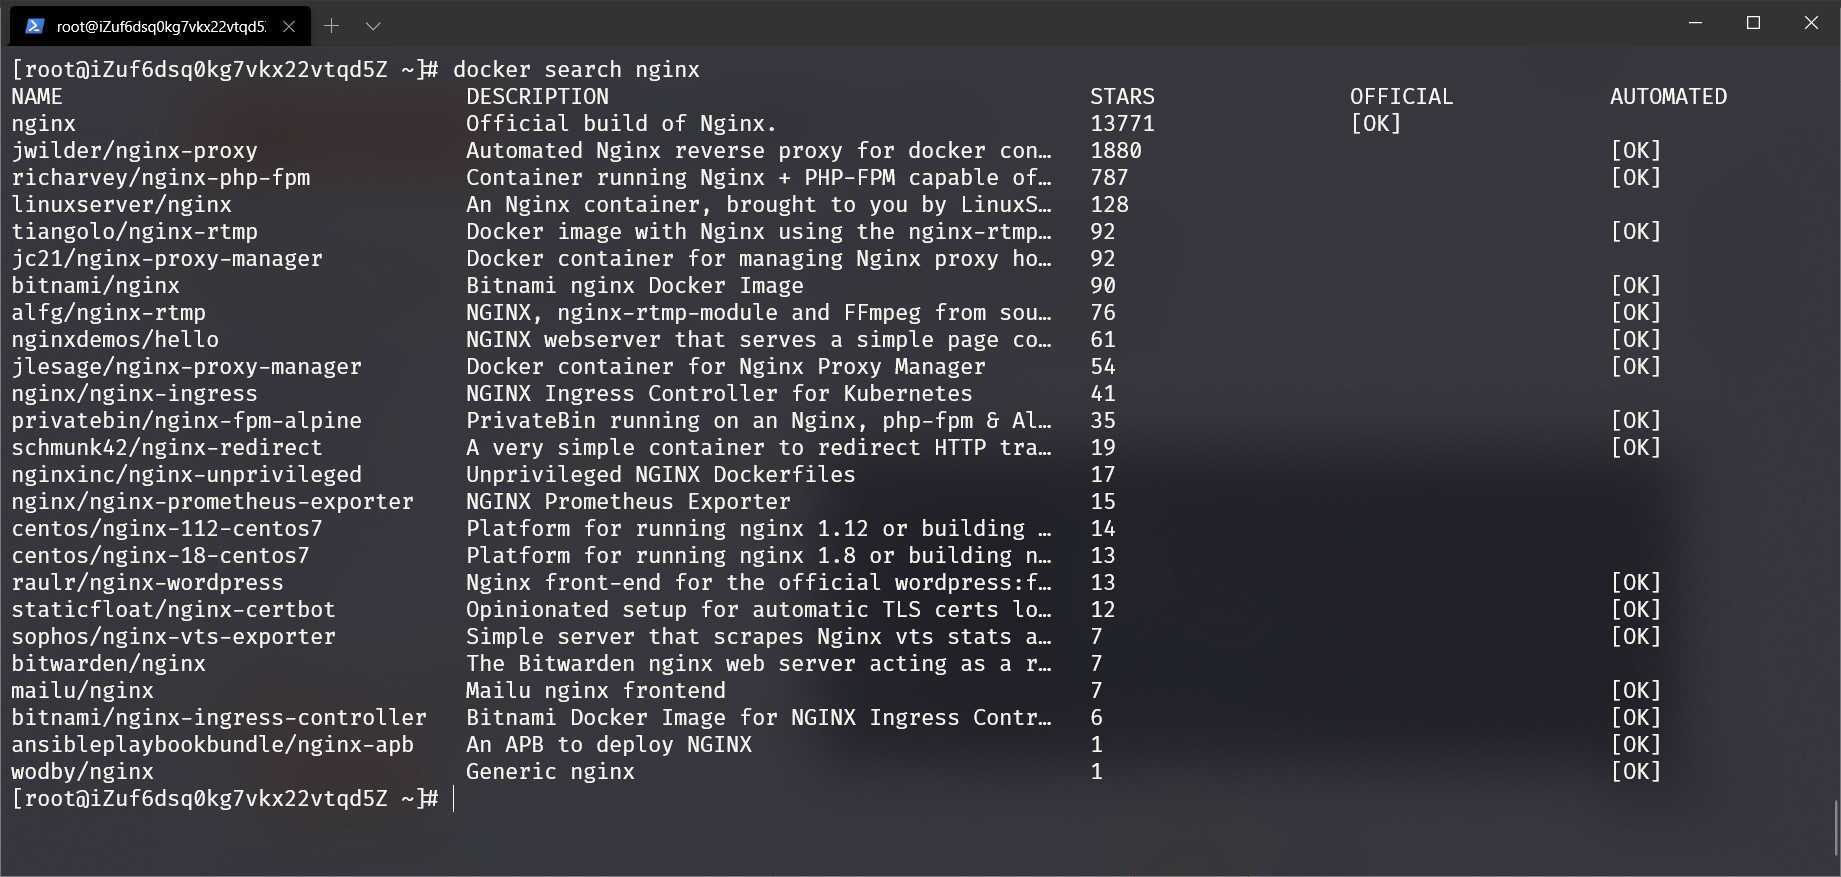
Task: Click the jwilder/nginx-proxy image name
Action: point(134,151)
